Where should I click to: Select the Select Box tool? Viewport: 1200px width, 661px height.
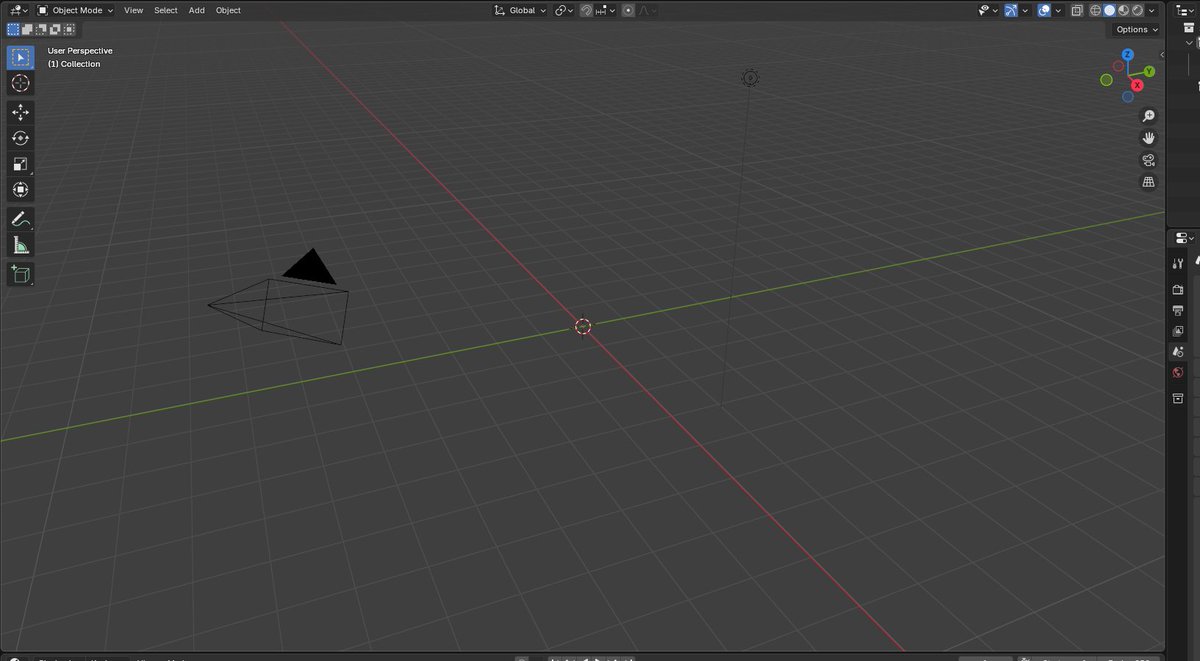point(20,57)
